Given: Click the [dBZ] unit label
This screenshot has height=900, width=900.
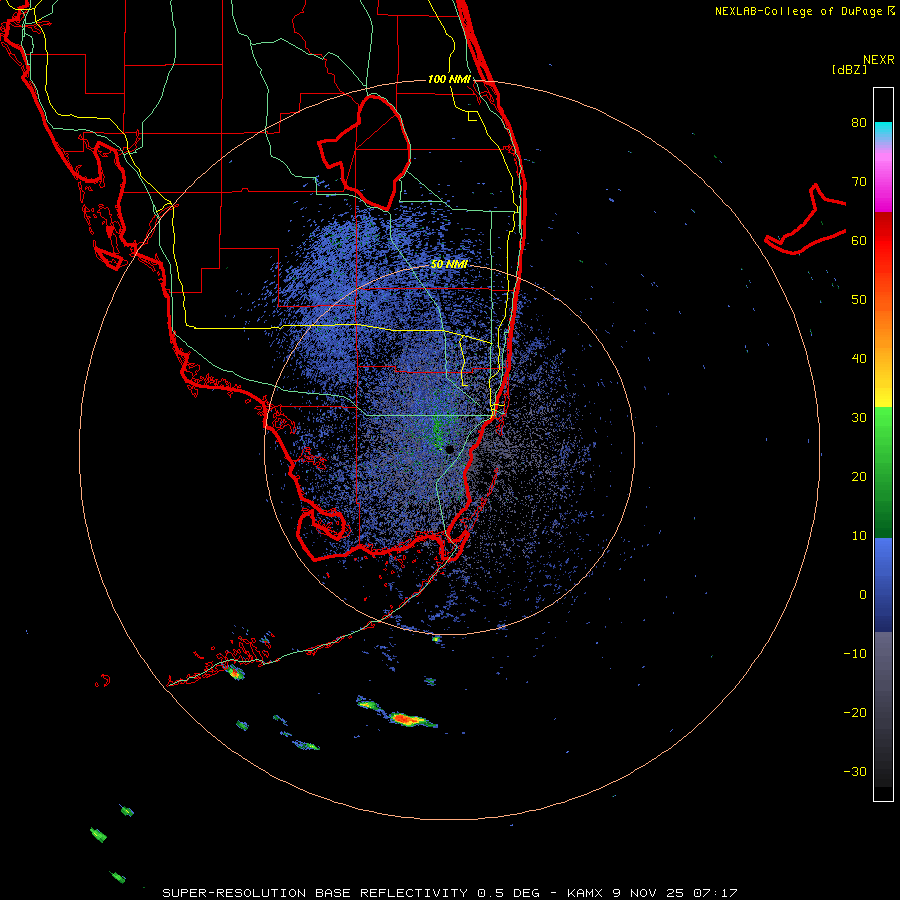Looking at the screenshot, I should click(849, 70).
